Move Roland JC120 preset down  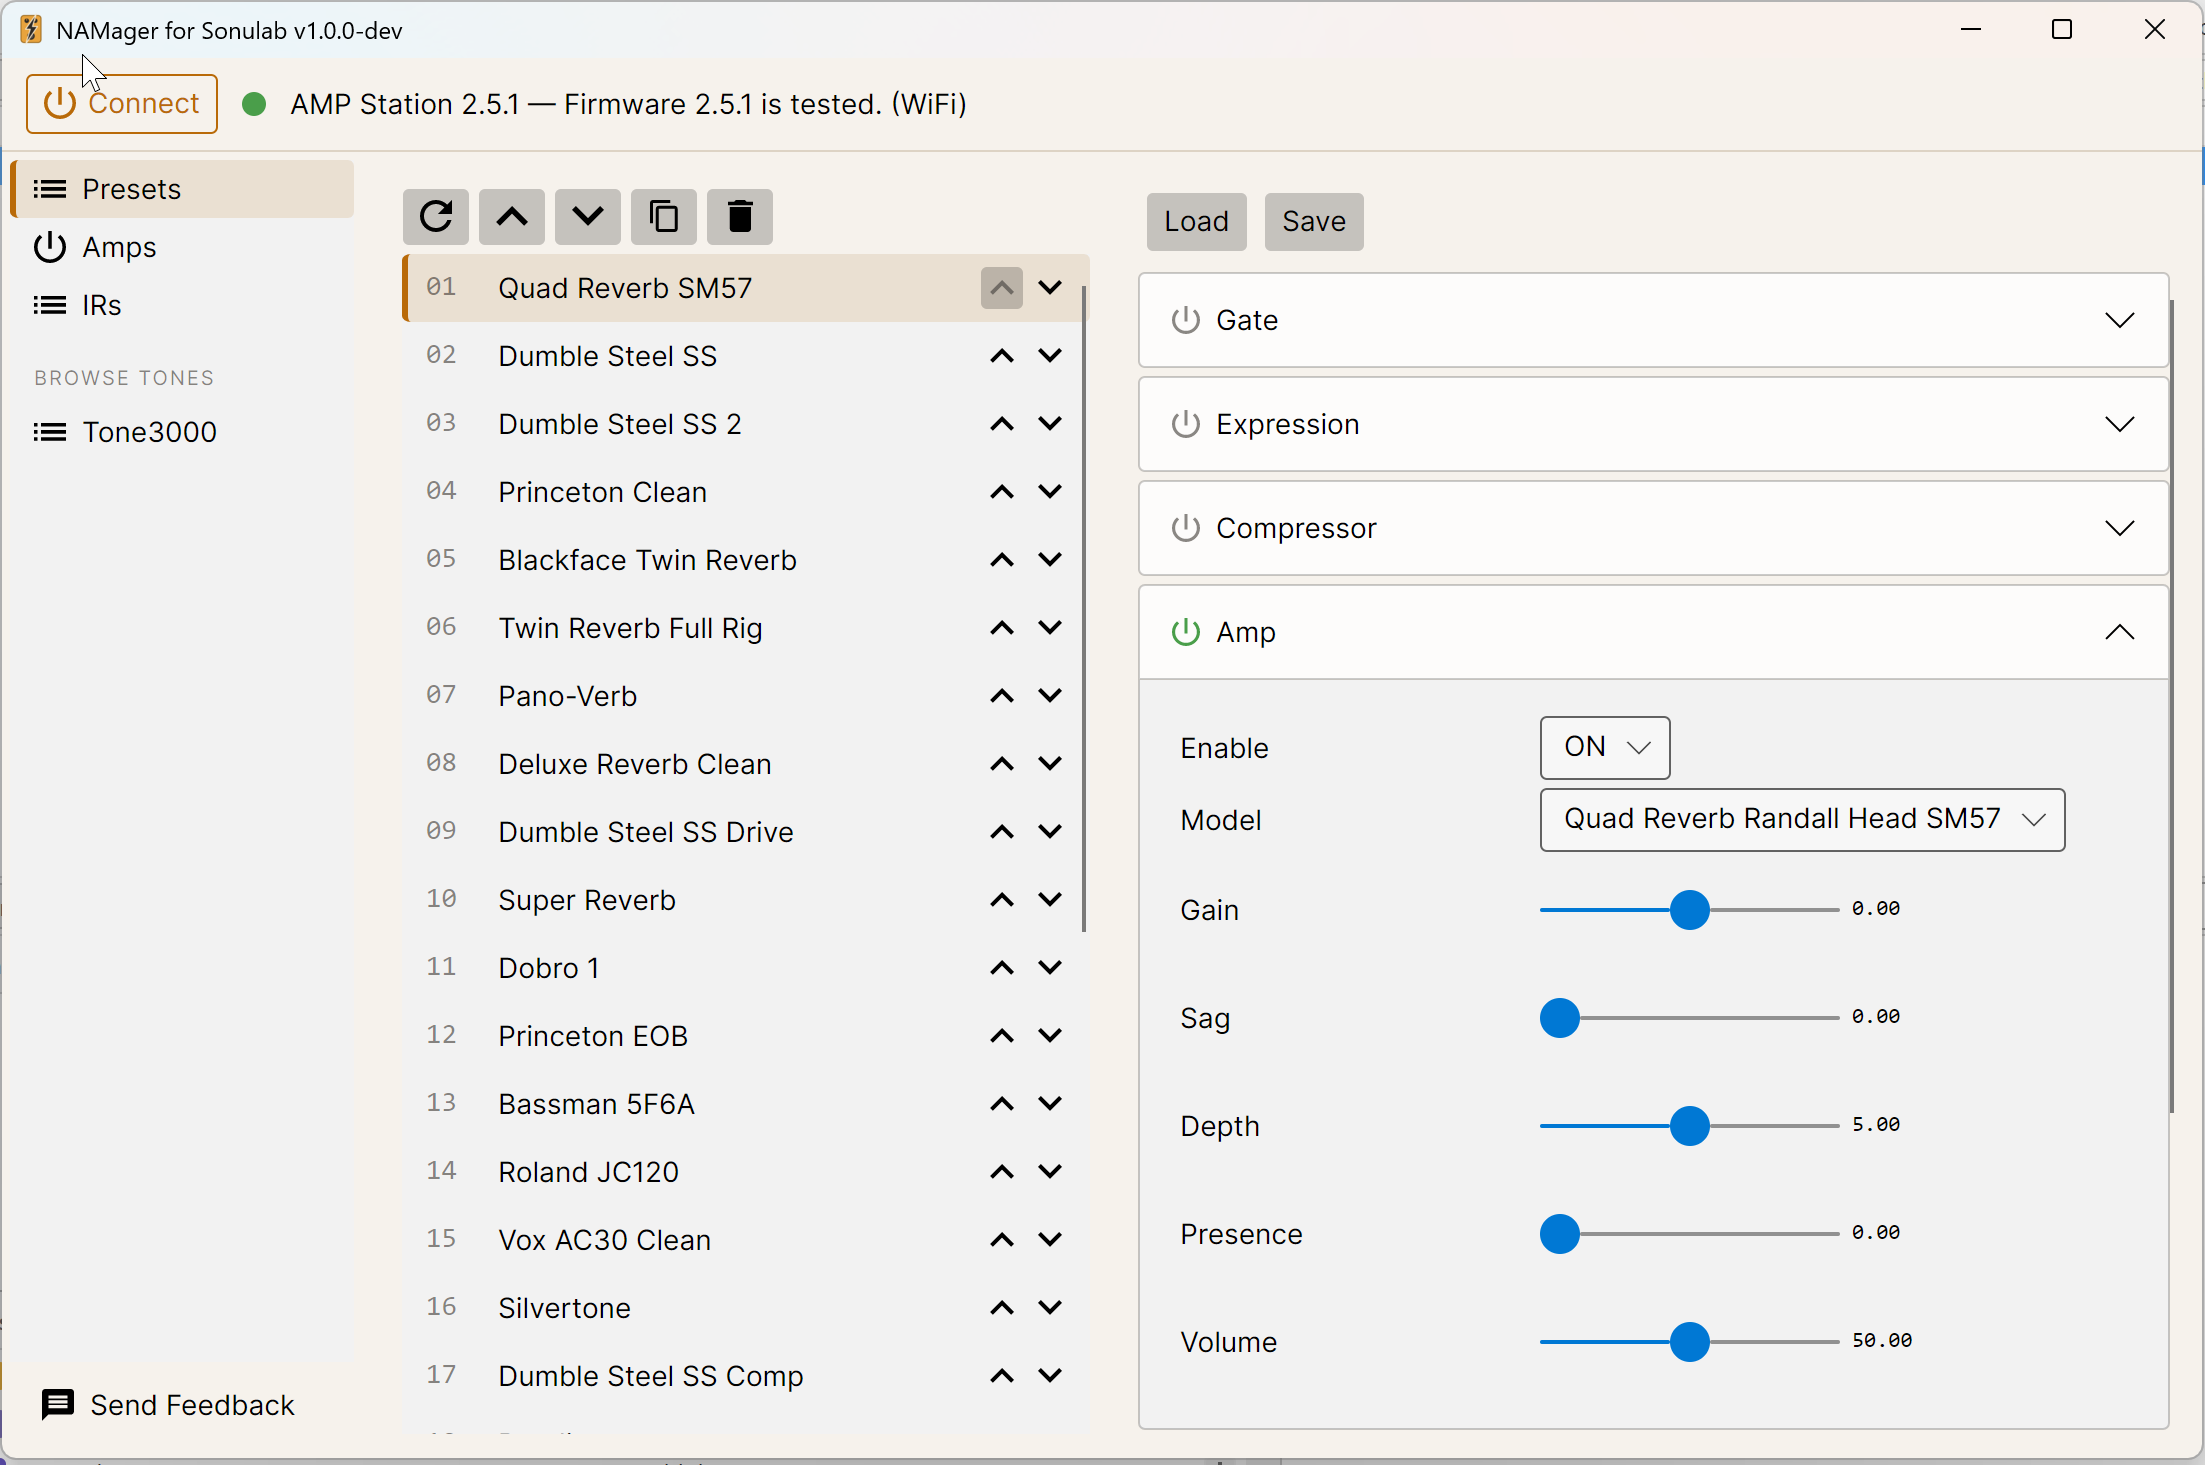pyautogui.click(x=1050, y=1172)
